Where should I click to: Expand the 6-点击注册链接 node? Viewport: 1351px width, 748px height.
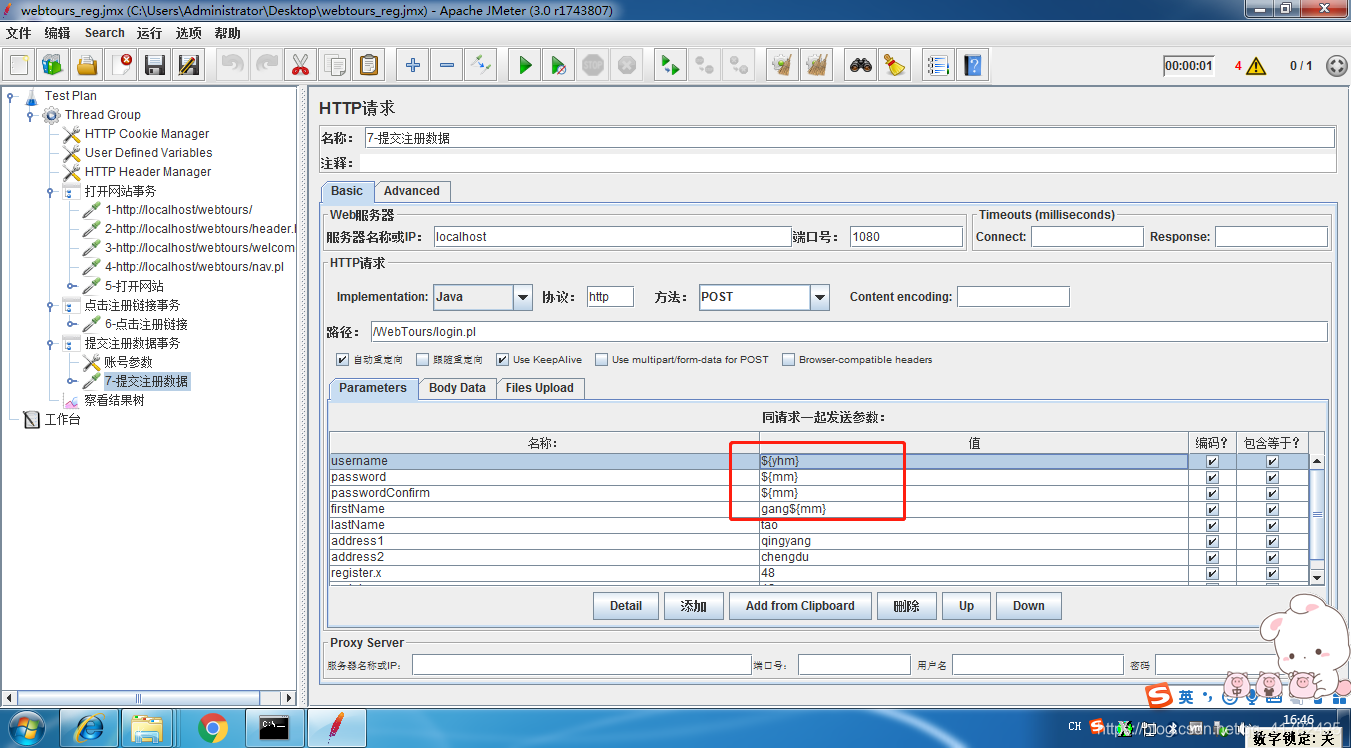pos(71,324)
